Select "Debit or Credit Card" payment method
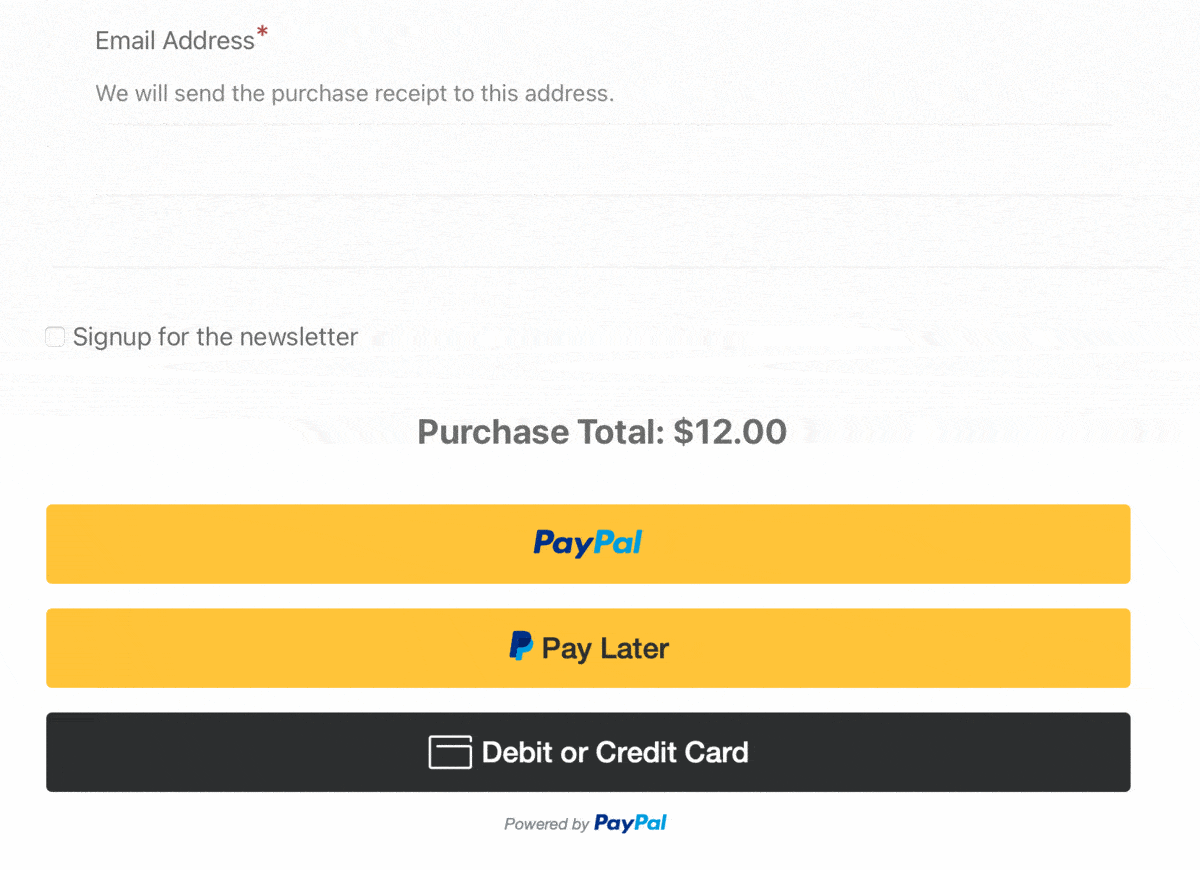The image size is (1200, 870). [587, 752]
